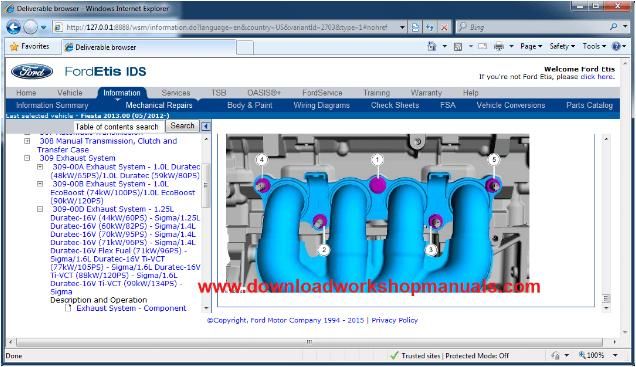Click the Ford oval logo
The width and height of the screenshot is (636, 367).
(x=32, y=71)
